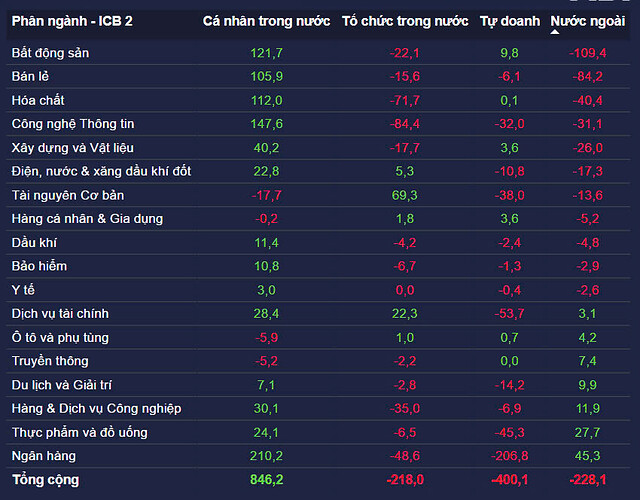
Task: Select Tài nguyên Cơ bản sector
Action: tap(68, 195)
